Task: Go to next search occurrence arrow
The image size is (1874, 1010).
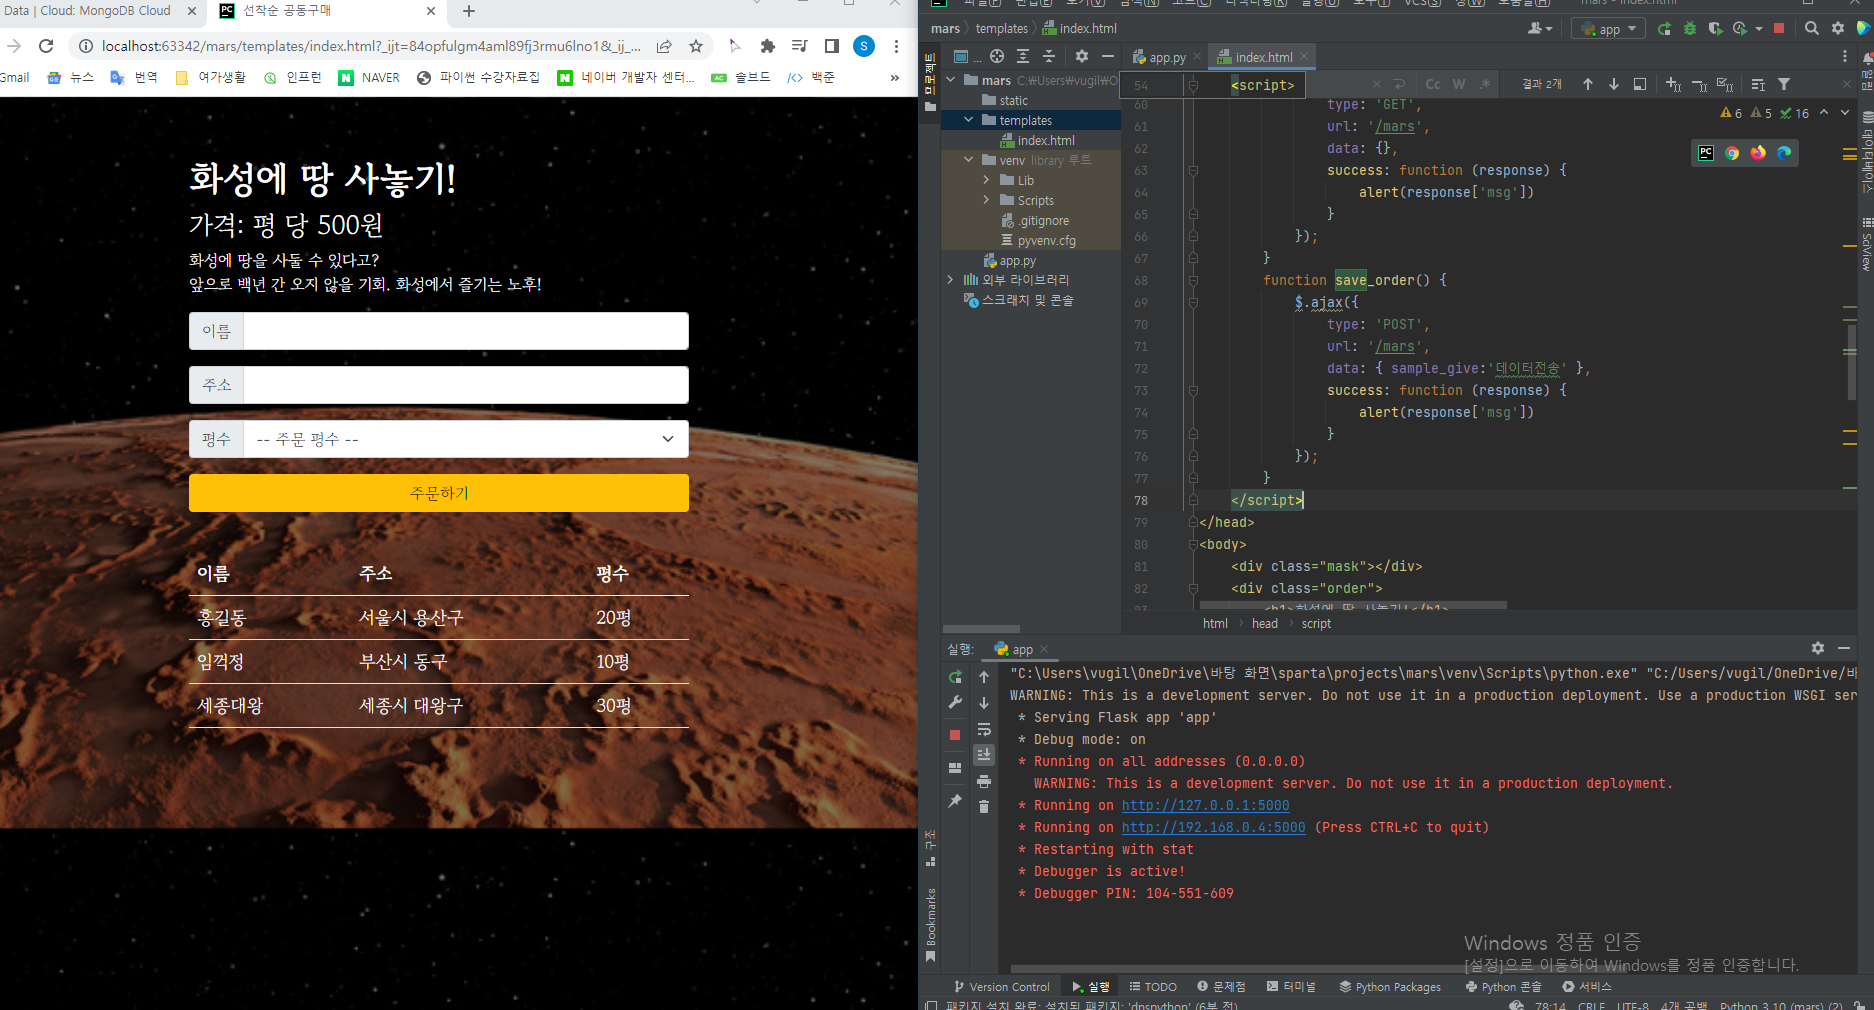Action: (x=1614, y=84)
